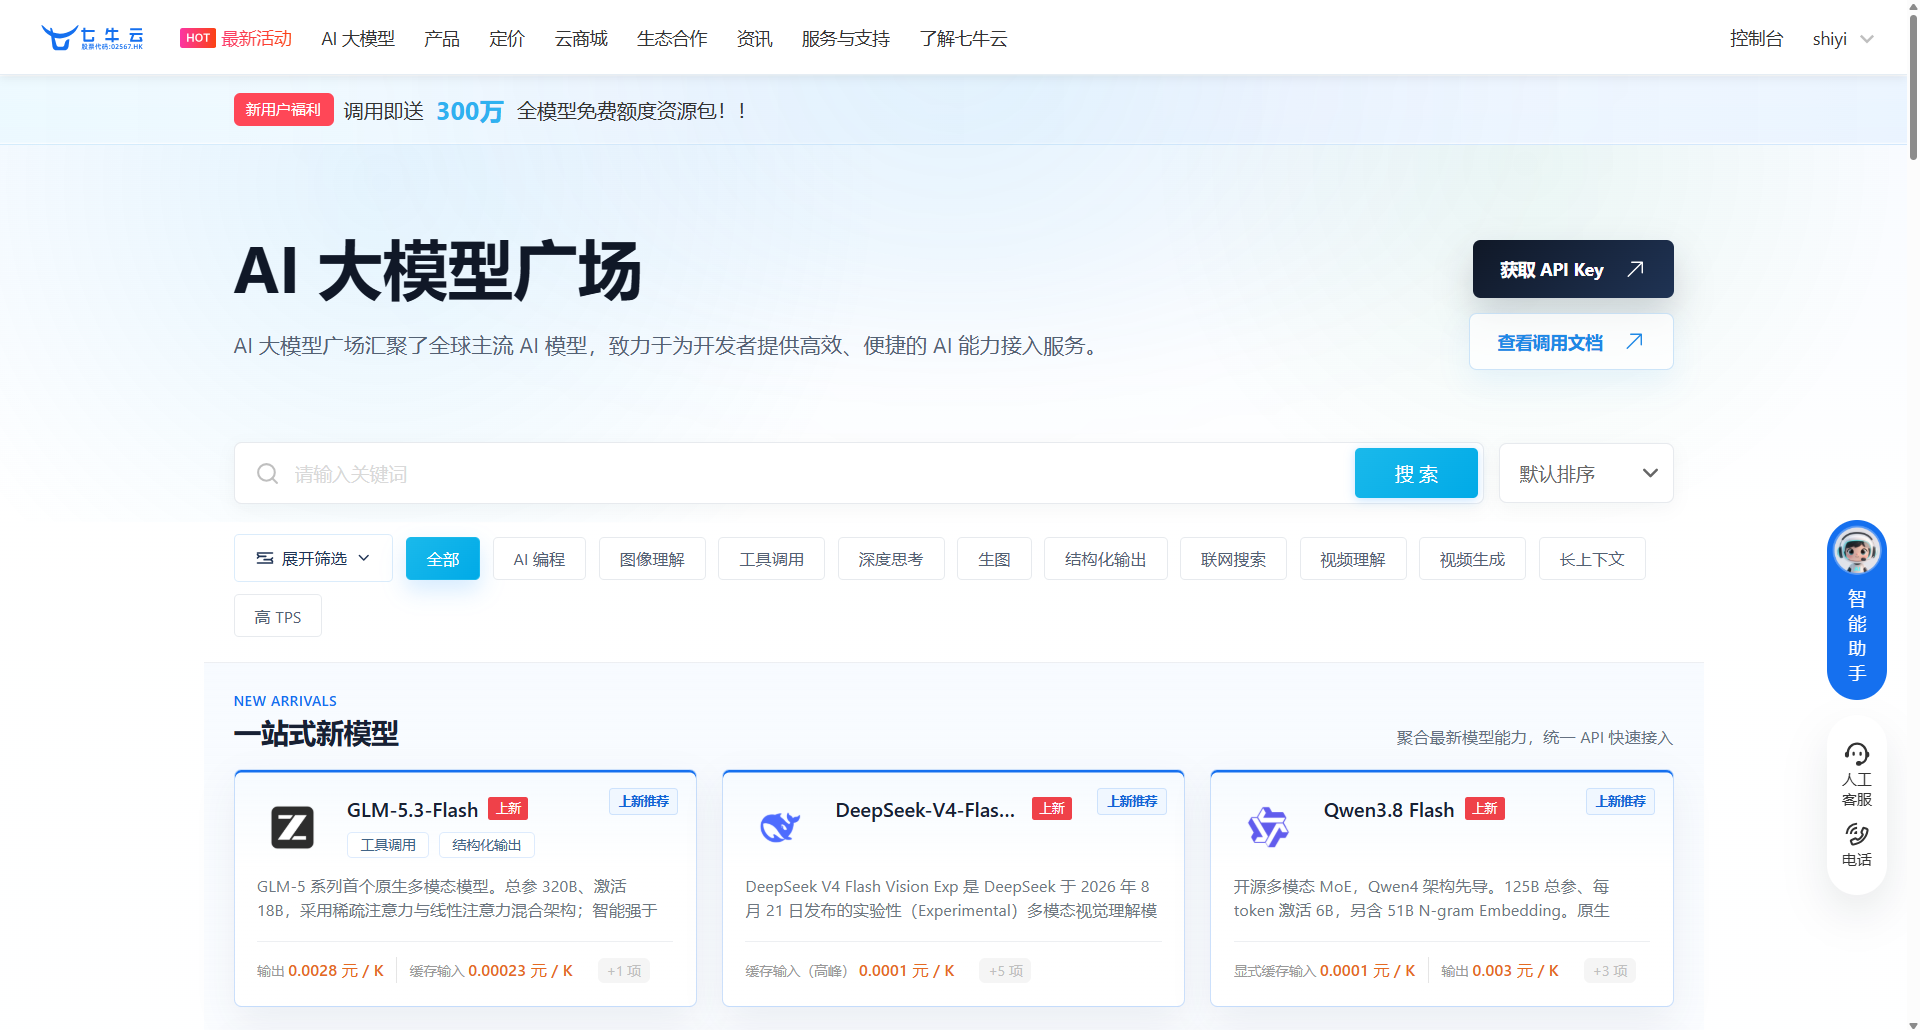Select the 长上下文 filter tag
The image size is (1920, 1030).
coord(1592,559)
